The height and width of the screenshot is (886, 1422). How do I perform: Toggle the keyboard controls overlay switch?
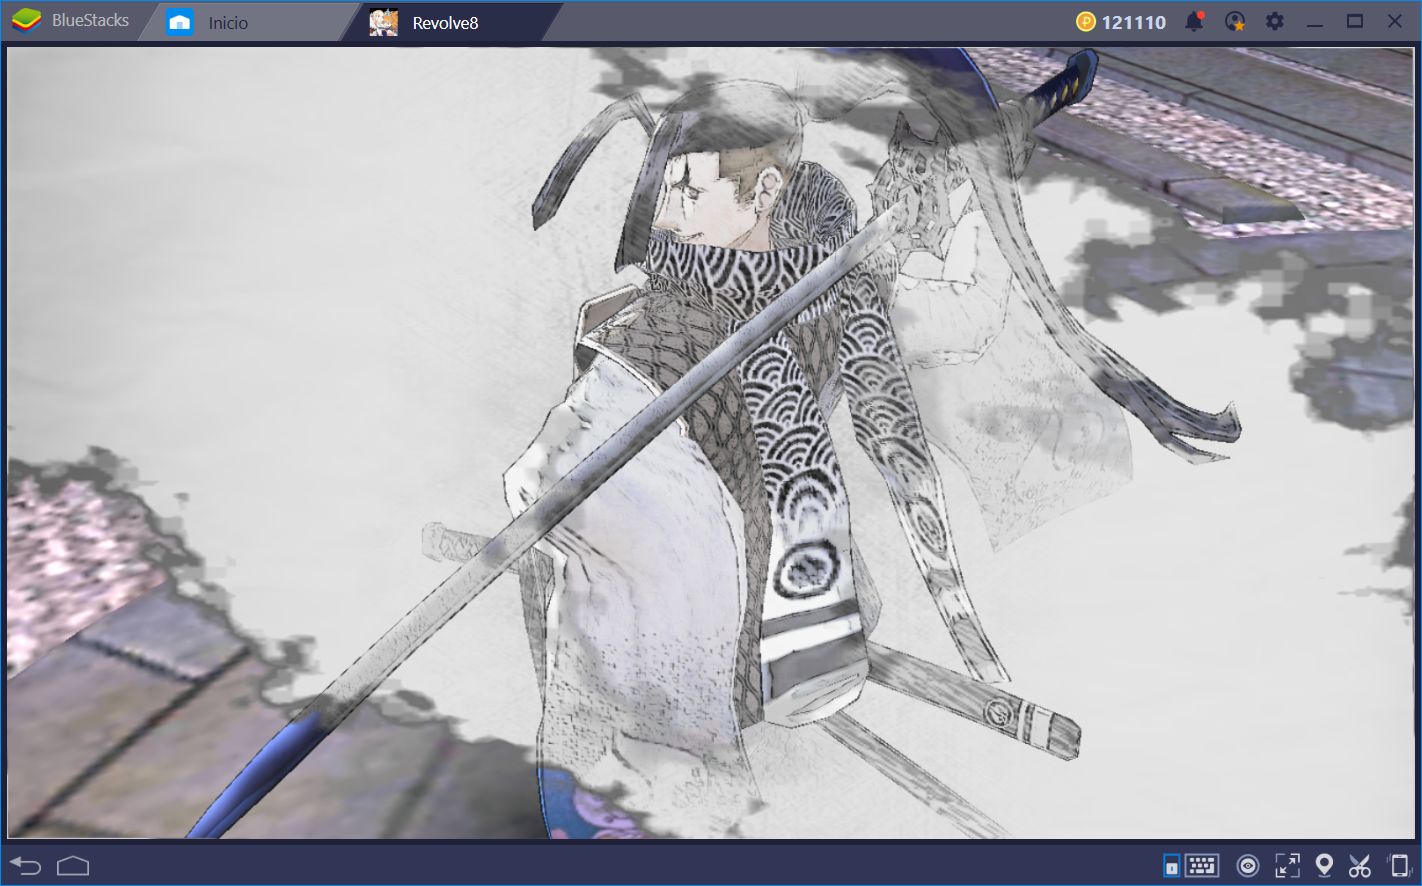pyautogui.click(x=1171, y=865)
